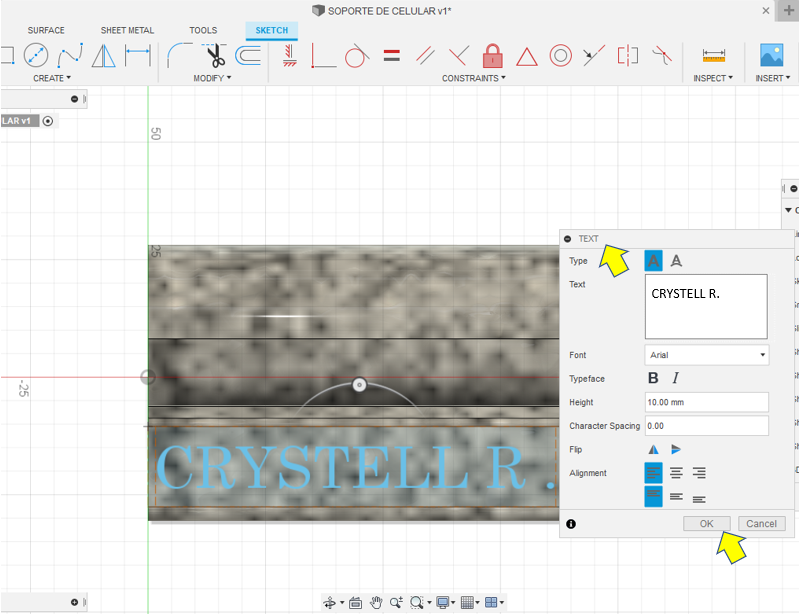Viewport: 799px width, 614px height.
Task: Apply the symmetry constraint
Action: [x=628, y=56]
